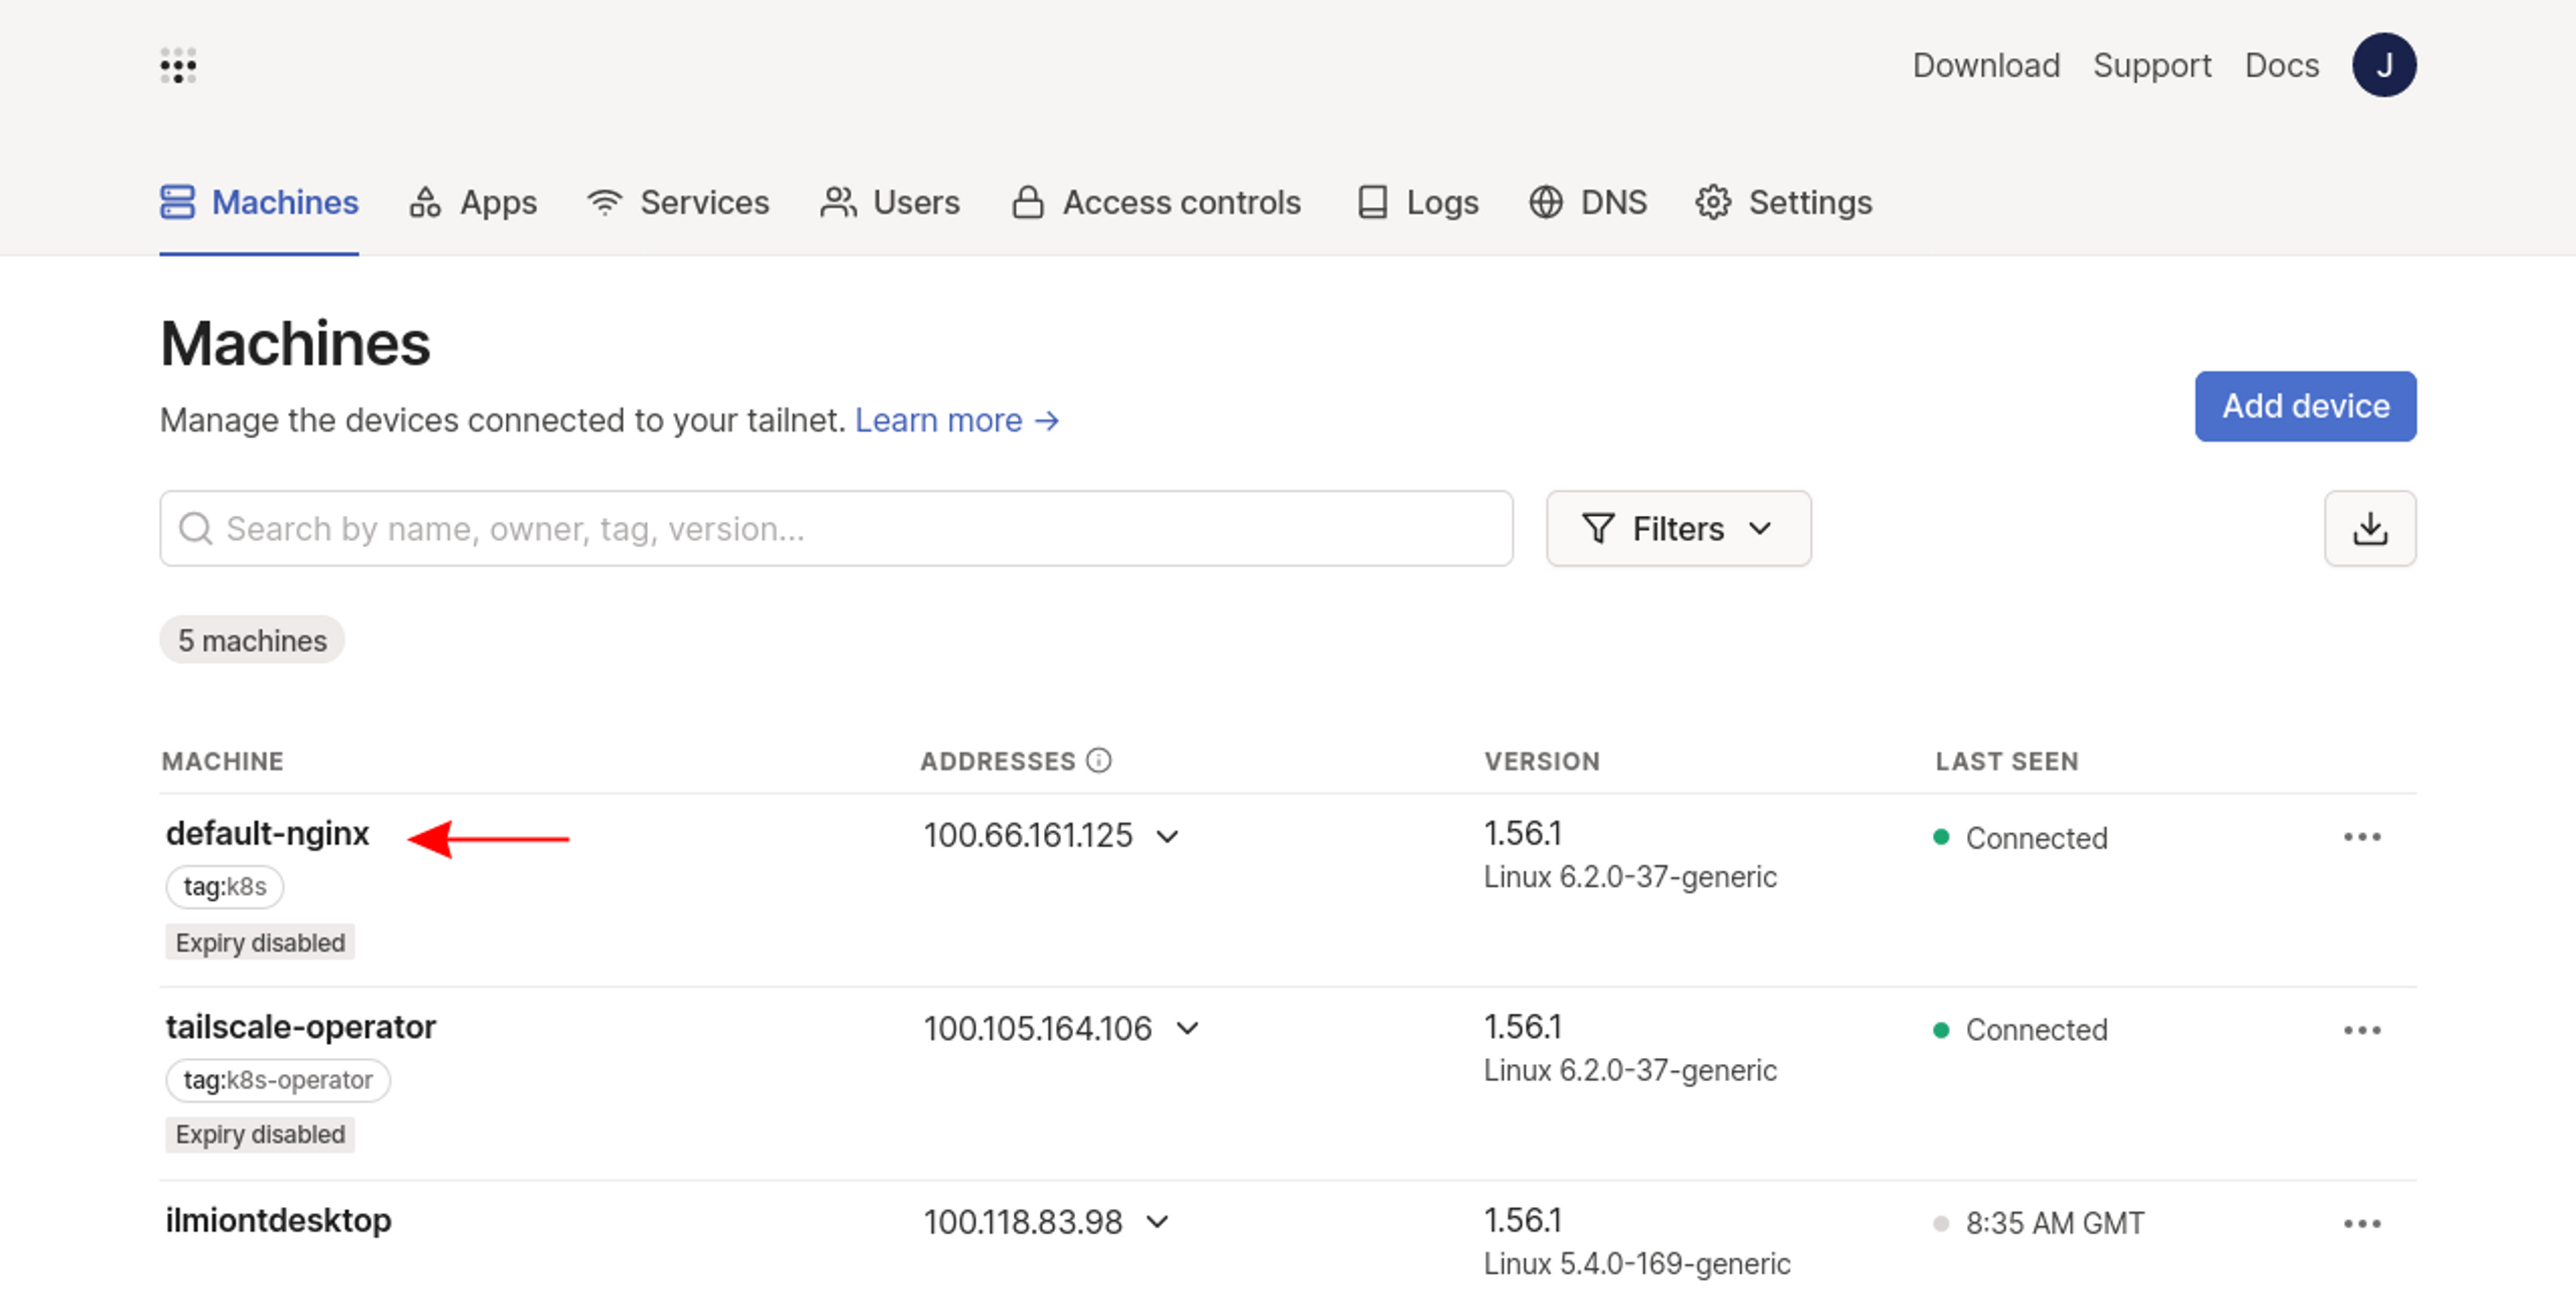
Task: Open the user avatar J menu
Action: [2383, 66]
